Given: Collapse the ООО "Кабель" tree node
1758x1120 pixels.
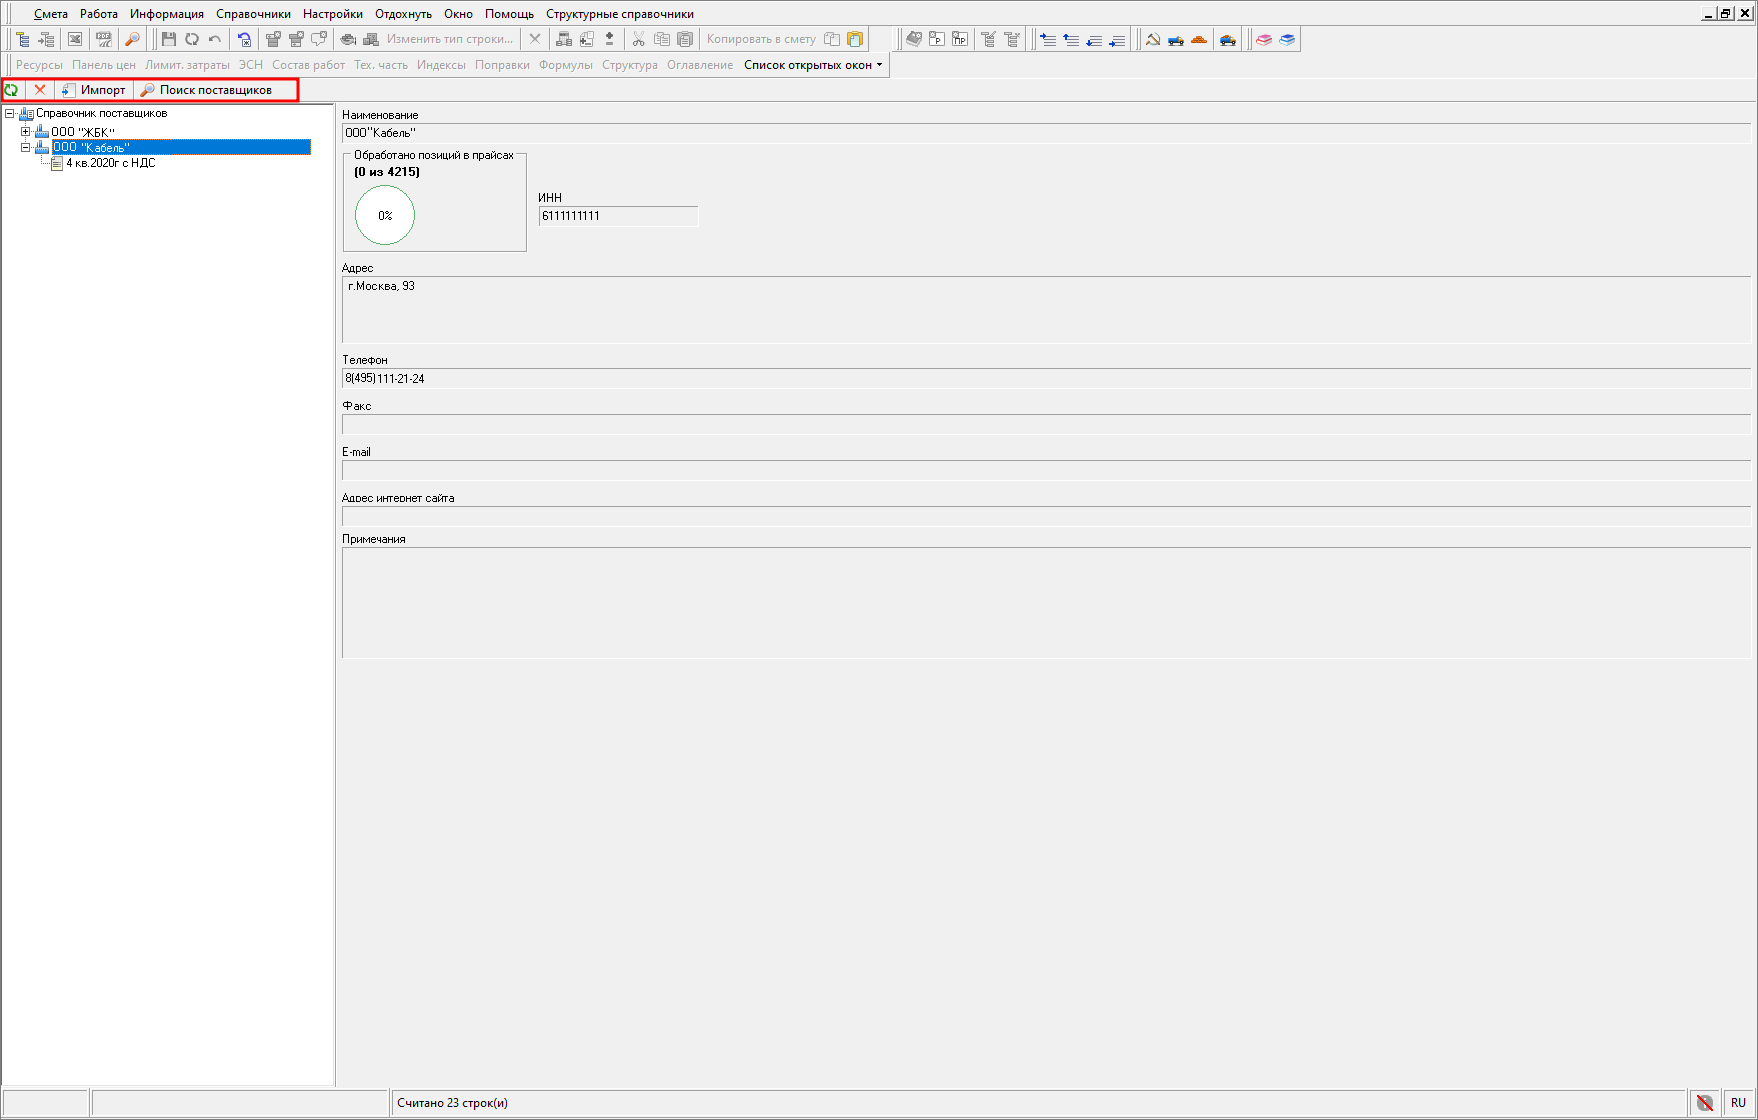Looking at the screenshot, I should pyautogui.click(x=26, y=147).
